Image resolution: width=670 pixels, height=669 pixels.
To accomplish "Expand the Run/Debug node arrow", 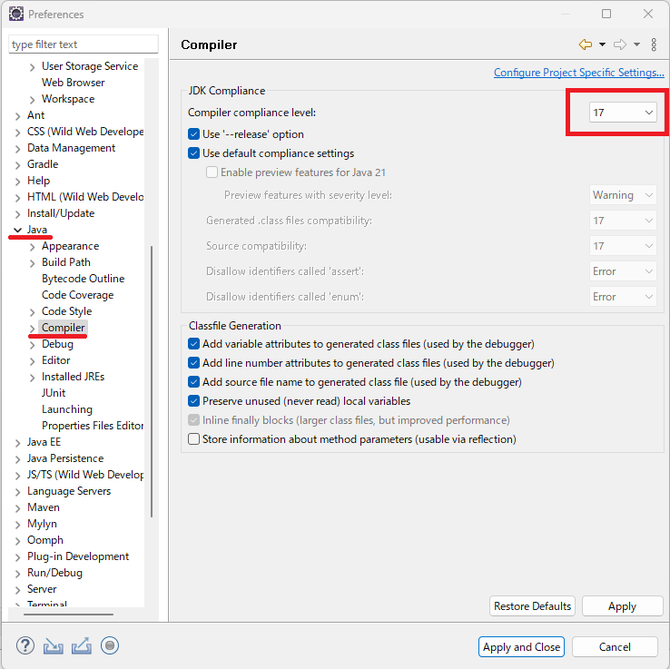I will click(x=18, y=573).
